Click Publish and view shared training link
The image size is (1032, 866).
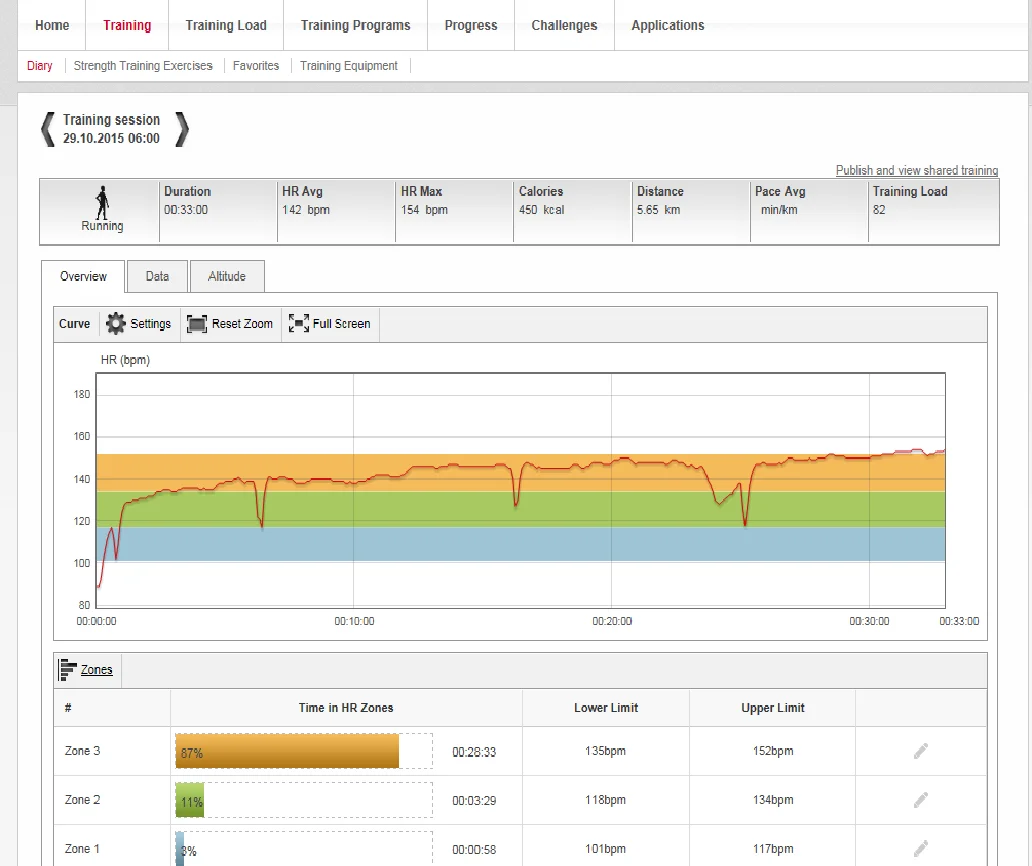coord(916,170)
